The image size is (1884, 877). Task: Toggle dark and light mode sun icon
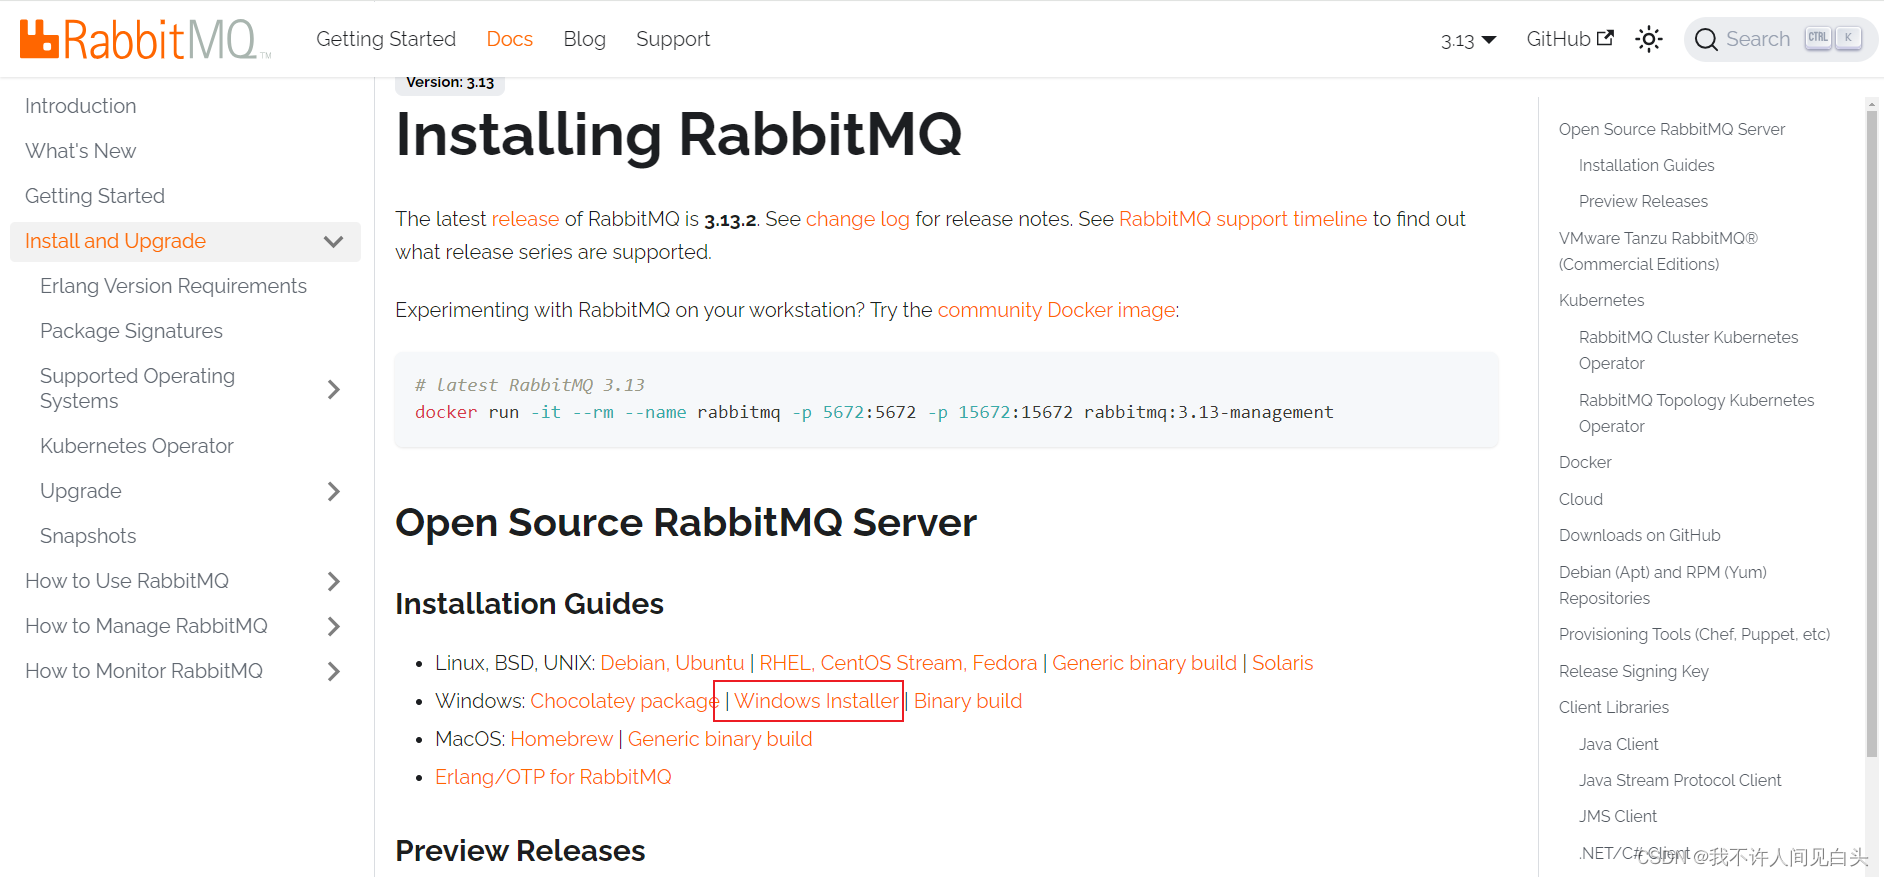click(1648, 39)
